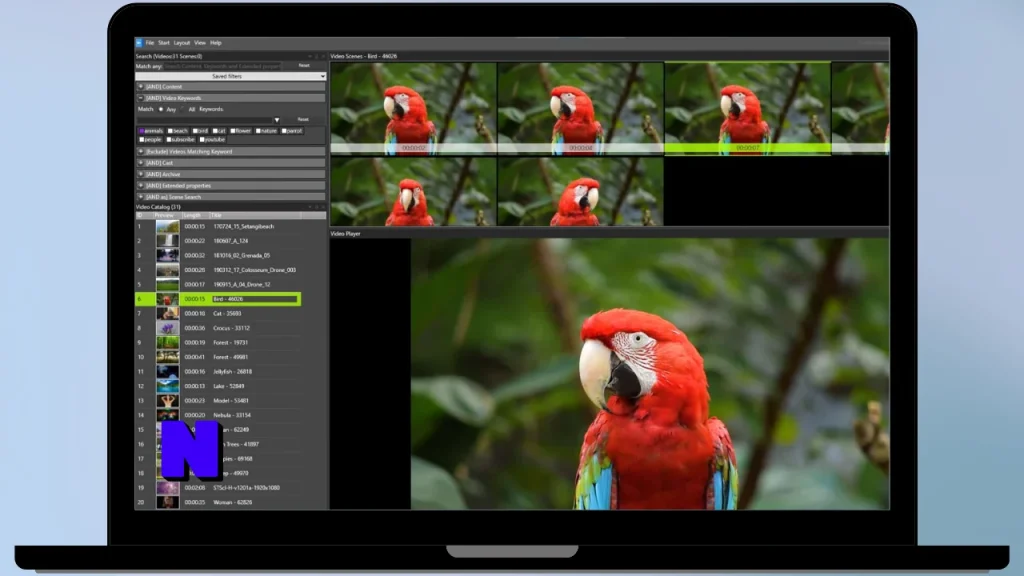Image resolution: width=1024 pixels, height=576 pixels.
Task: Open scene thumbnail at 00:00:04
Action: [x=581, y=108]
